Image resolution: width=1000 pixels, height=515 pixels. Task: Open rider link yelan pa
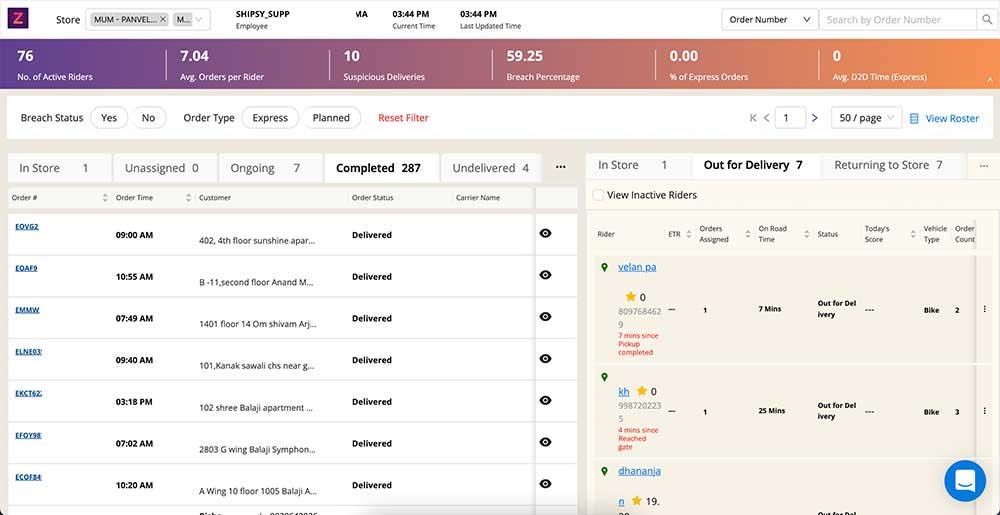(x=637, y=267)
